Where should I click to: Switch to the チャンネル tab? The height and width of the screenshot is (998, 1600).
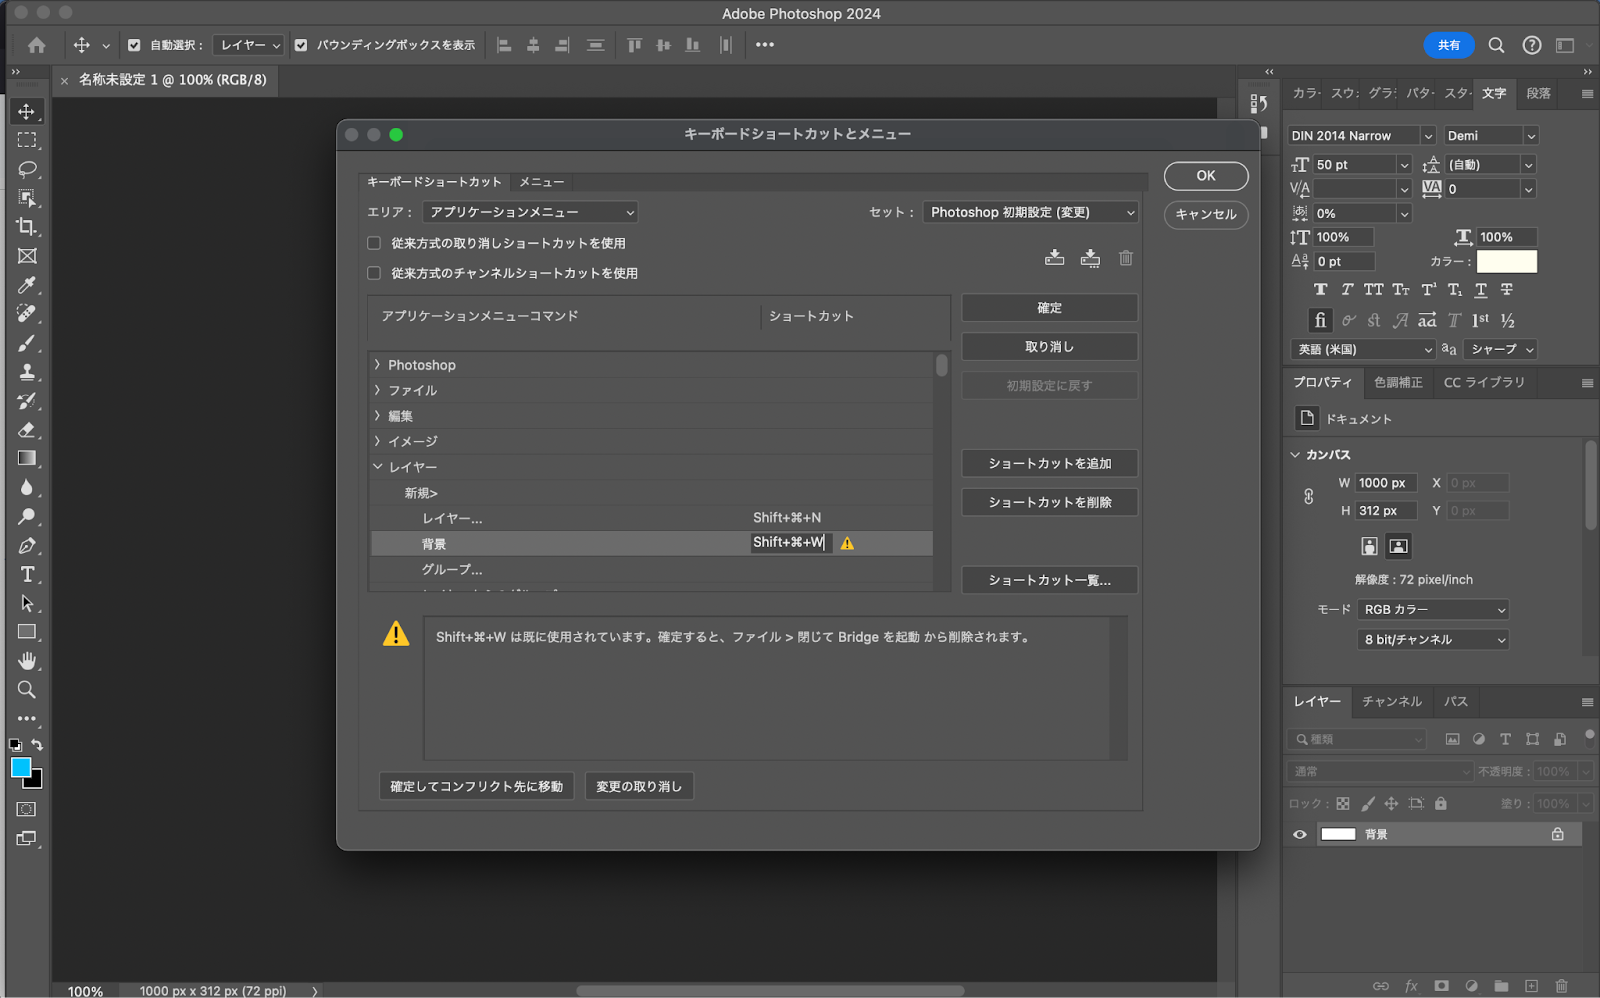[1391, 701]
